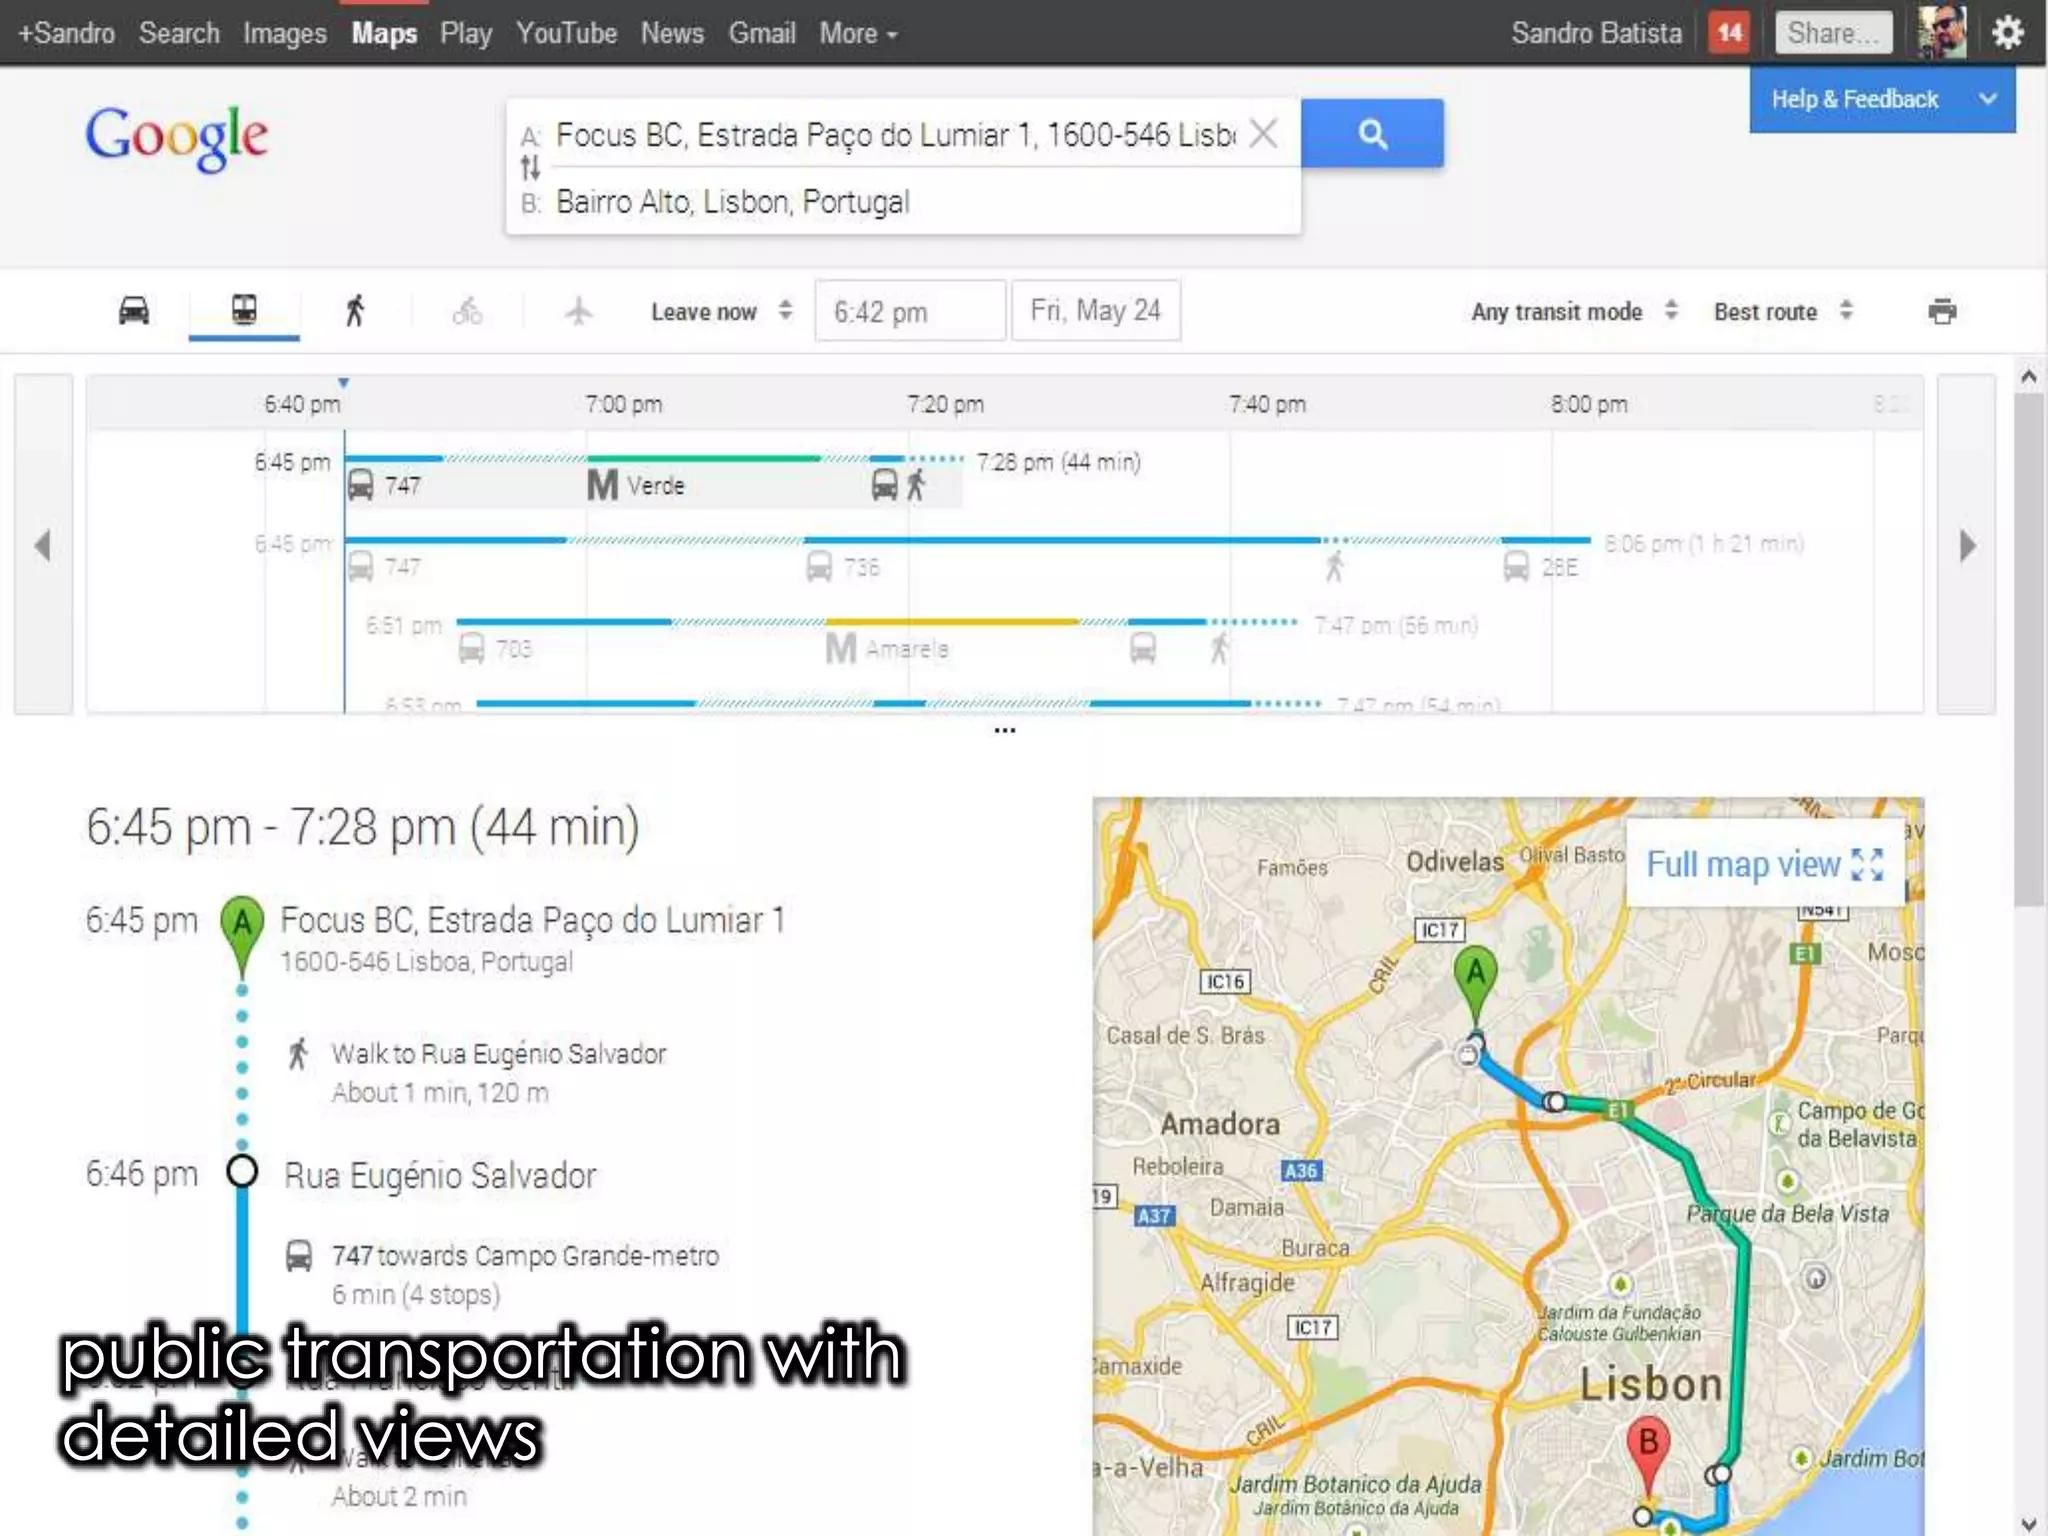Viewport: 2048px width, 1536px height.
Task: Click the 6:42 pm time field
Action: (910, 311)
